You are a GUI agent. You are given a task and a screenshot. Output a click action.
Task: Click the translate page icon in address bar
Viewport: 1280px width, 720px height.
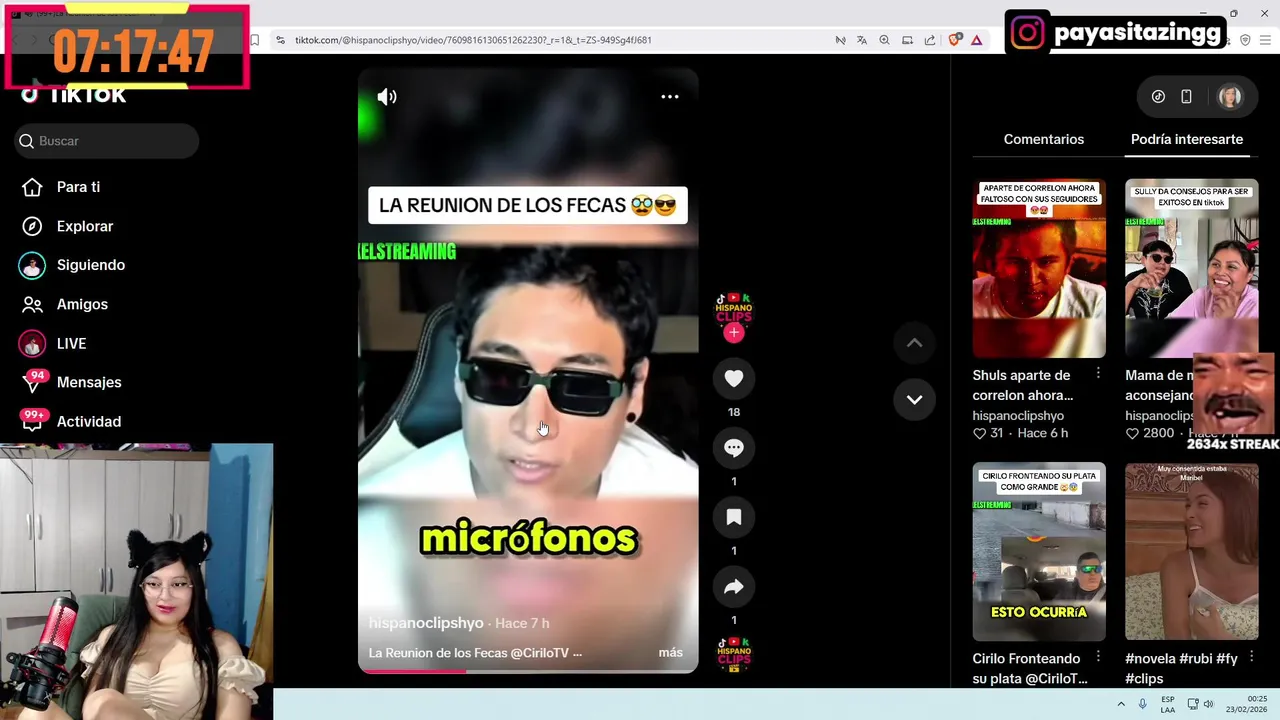click(862, 40)
